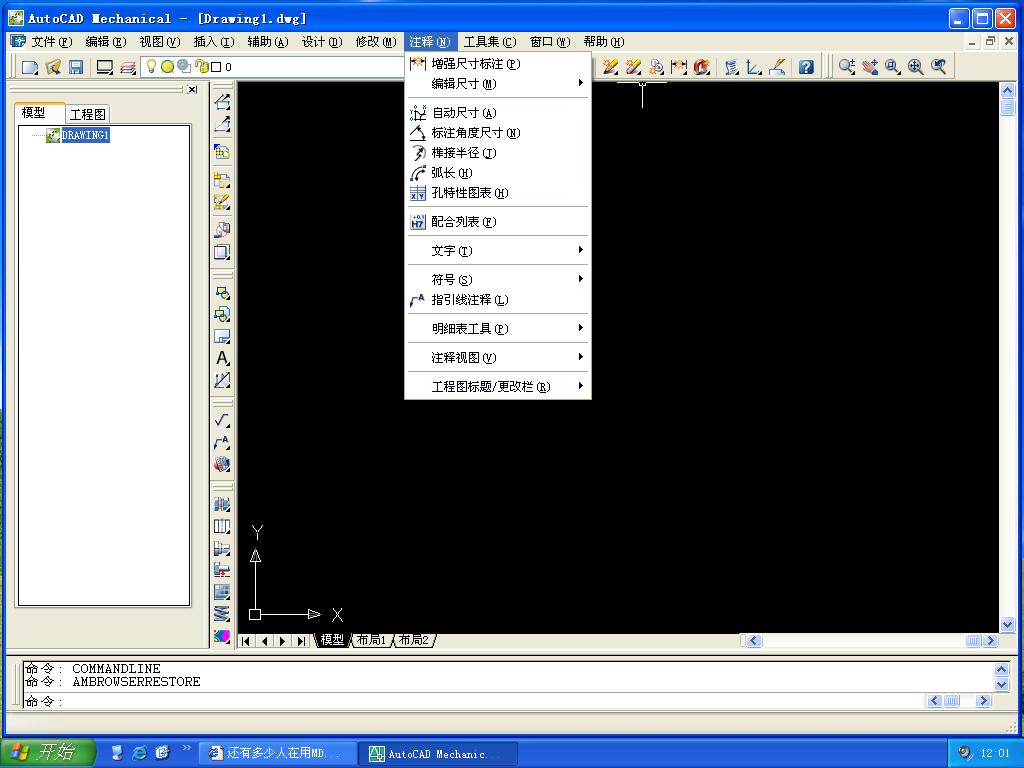Viewport: 1024px width, 768px height.
Task: Open the 工具集 menu
Action: click(490, 42)
